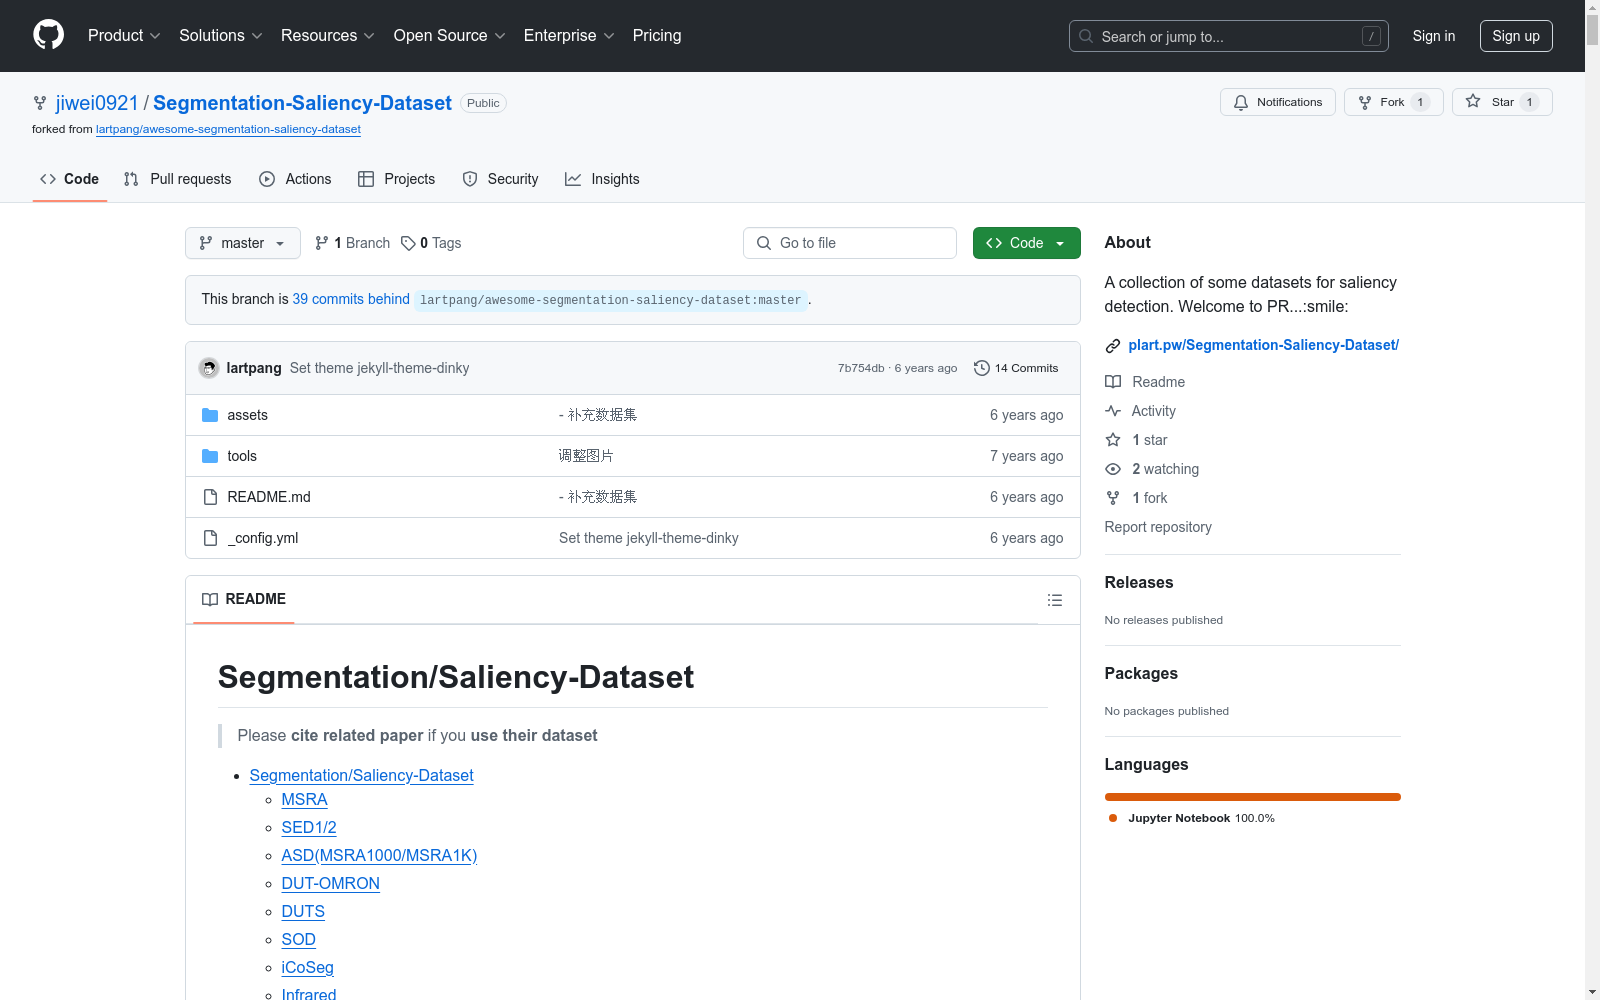This screenshot has height=1000, width=1600.
Task: Open the 39 commits behind link
Action: tap(351, 299)
